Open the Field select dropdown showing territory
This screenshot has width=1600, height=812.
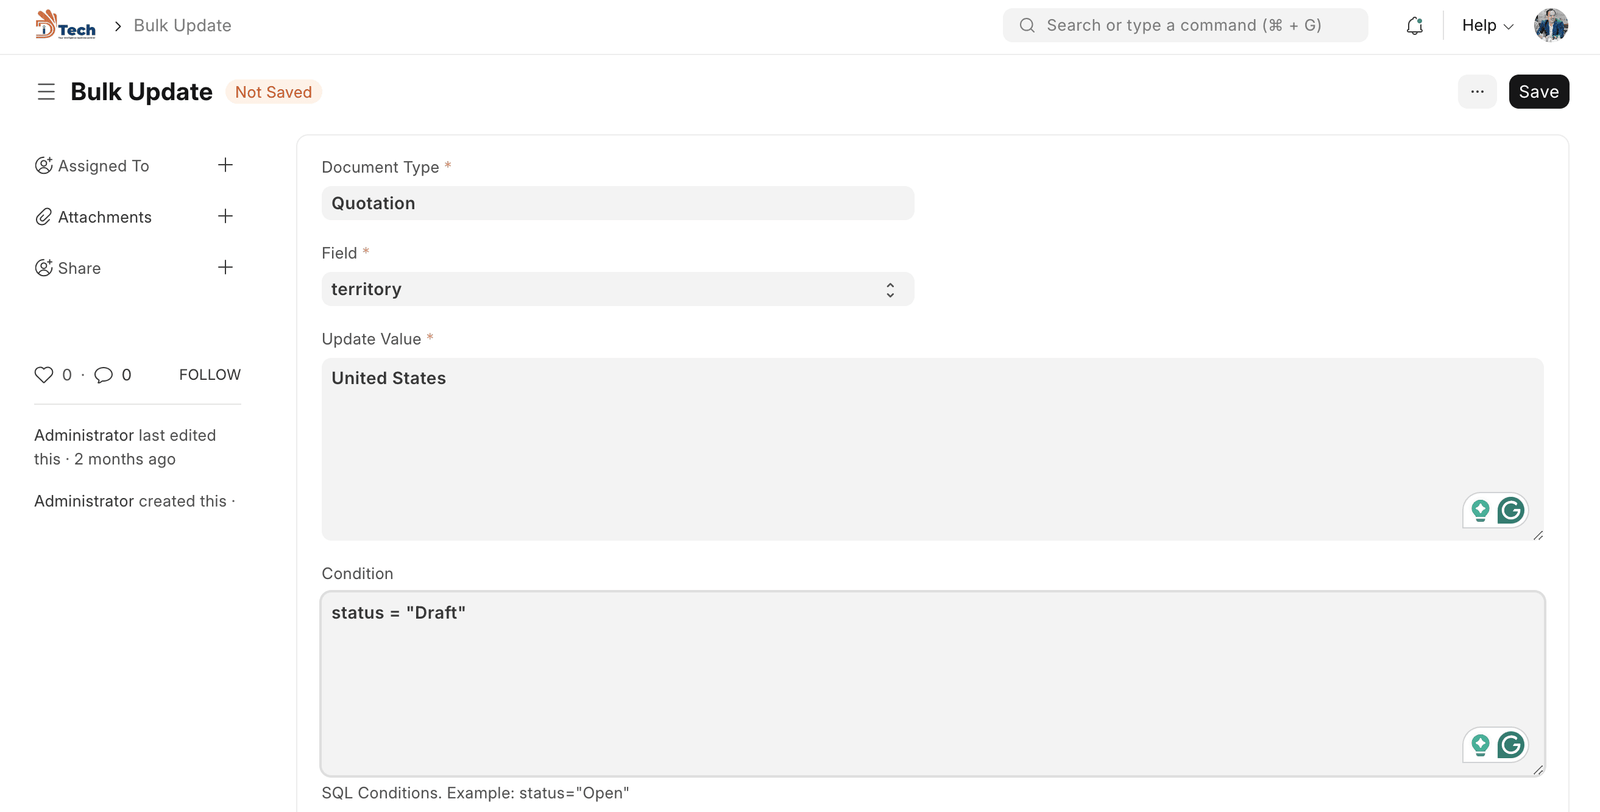coord(617,289)
